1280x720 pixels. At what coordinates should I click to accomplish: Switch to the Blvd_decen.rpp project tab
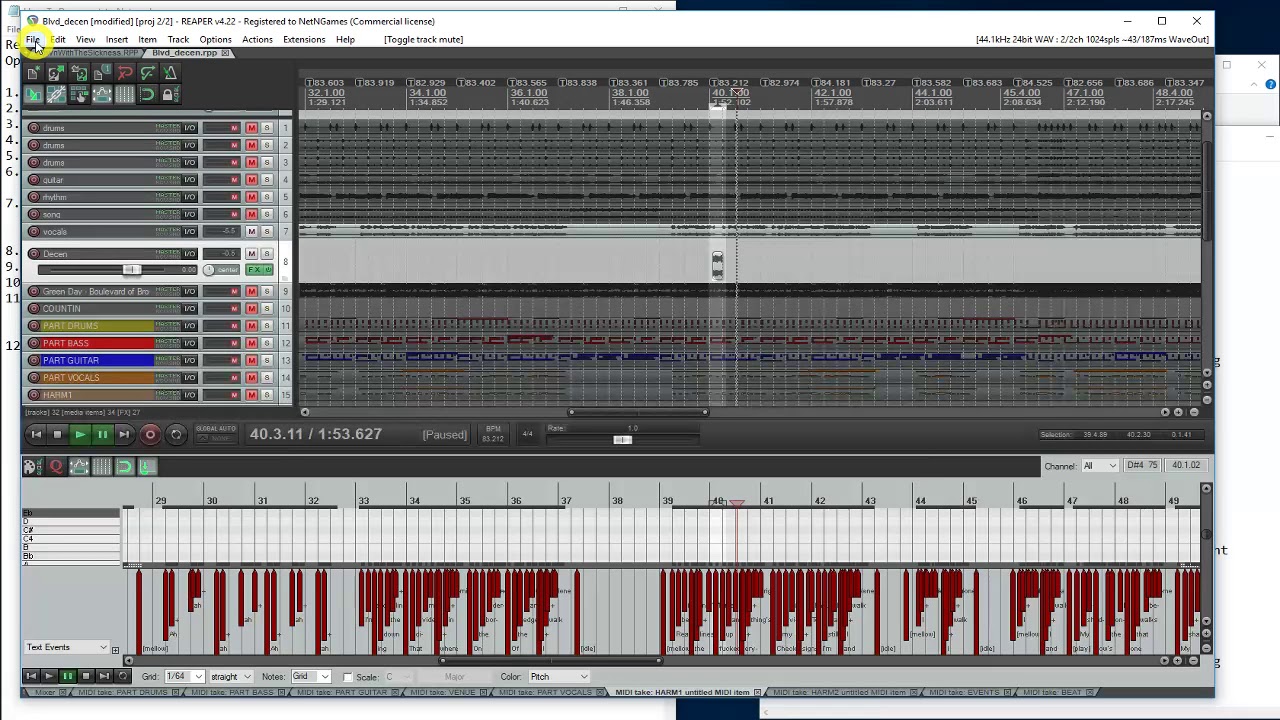click(186, 53)
